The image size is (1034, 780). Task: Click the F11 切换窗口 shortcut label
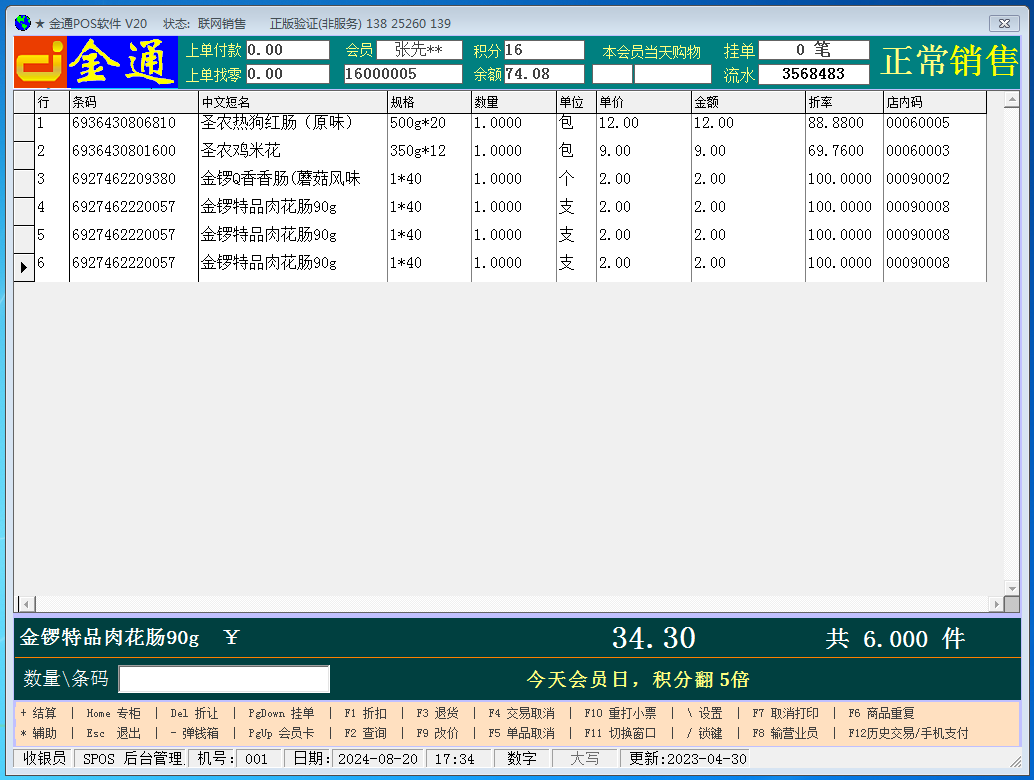tap(620, 733)
